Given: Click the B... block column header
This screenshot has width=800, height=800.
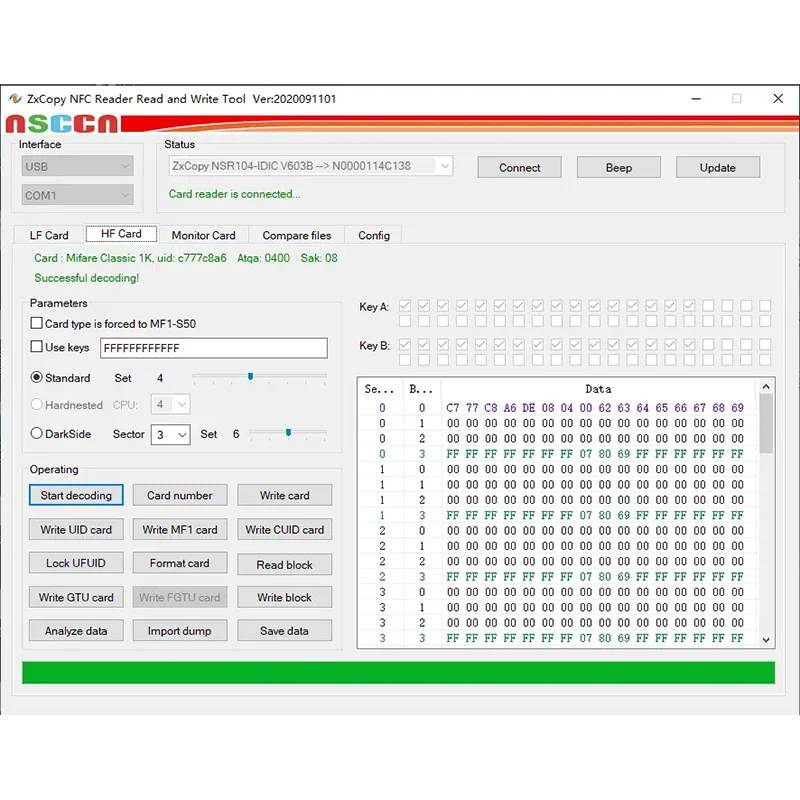Looking at the screenshot, I should coord(421,389).
